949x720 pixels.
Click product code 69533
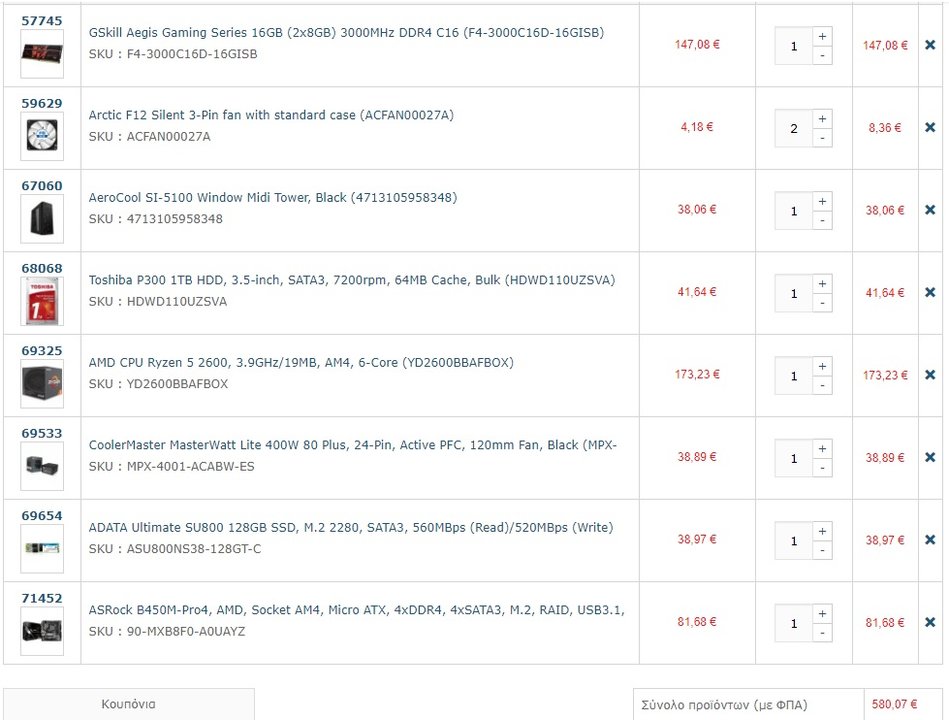[x=42, y=433]
